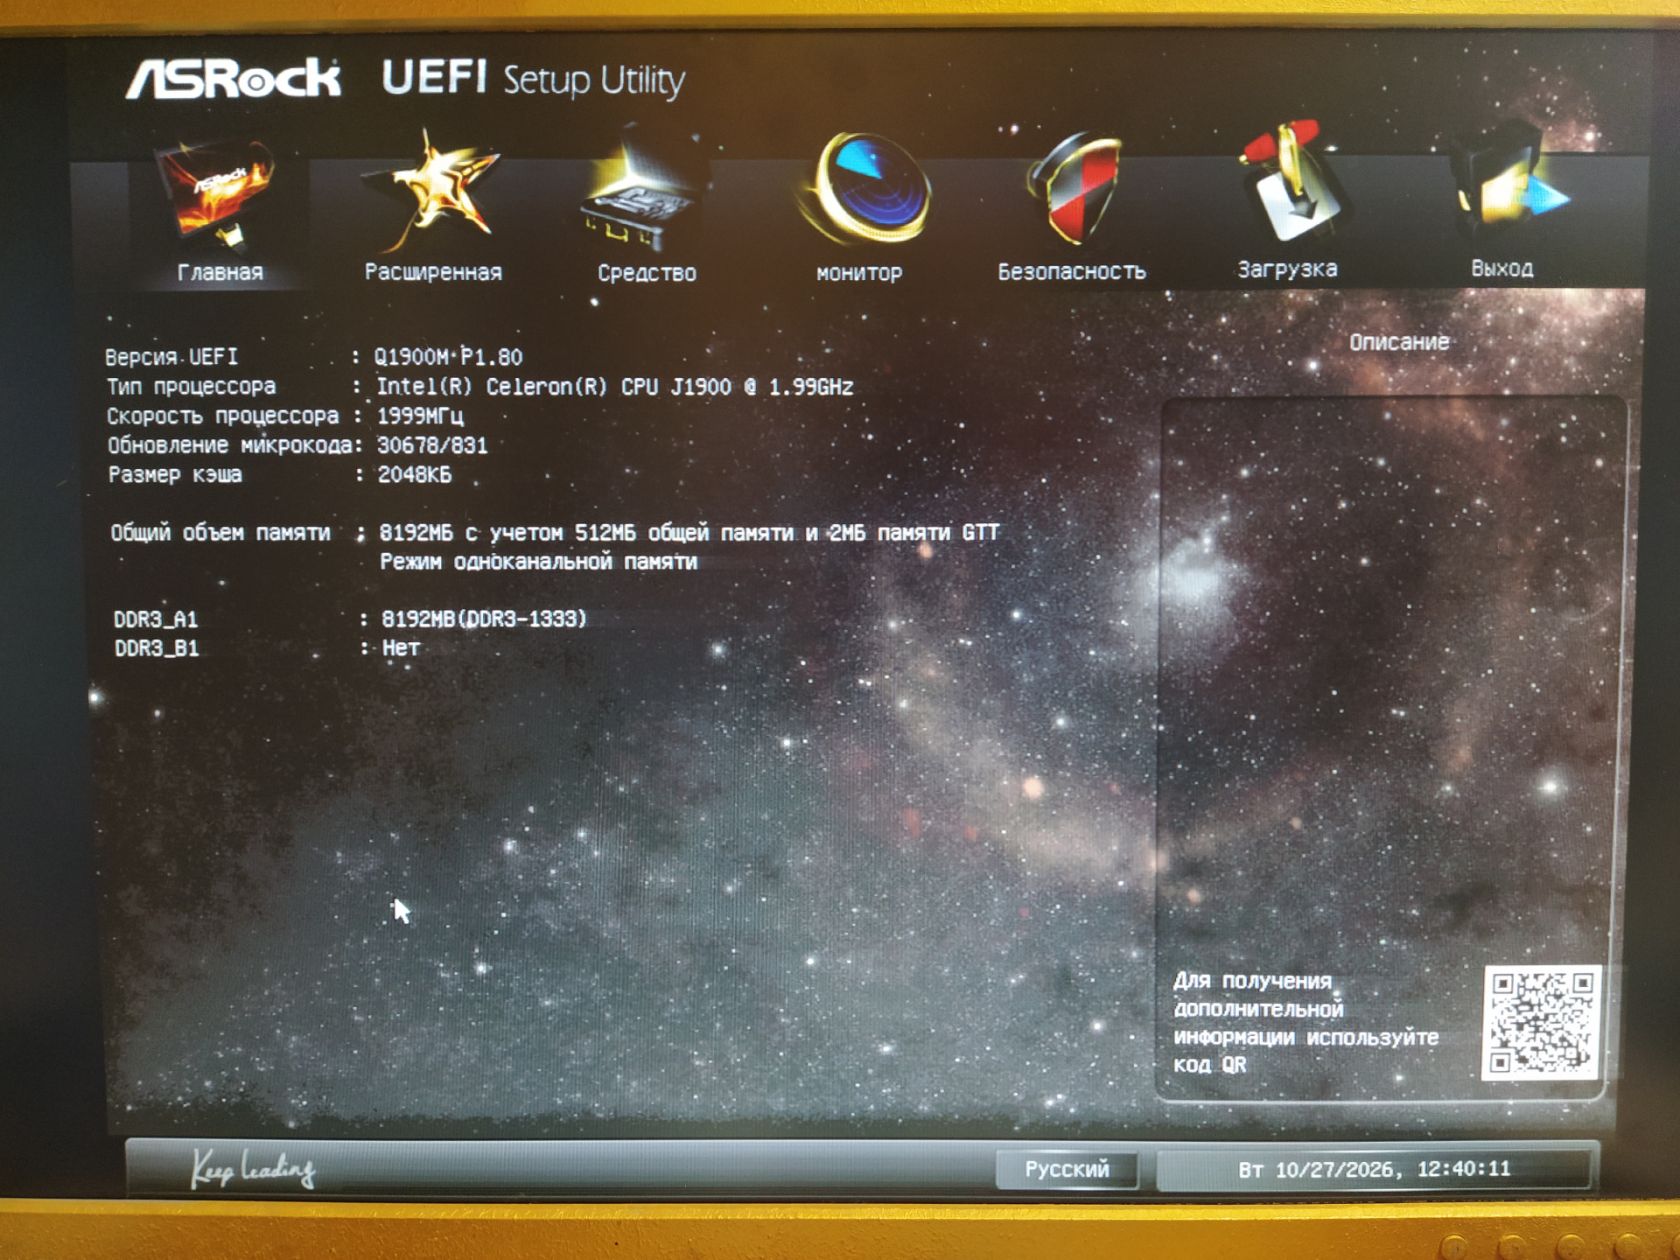Switch to the Загрузка tab label

click(1287, 269)
